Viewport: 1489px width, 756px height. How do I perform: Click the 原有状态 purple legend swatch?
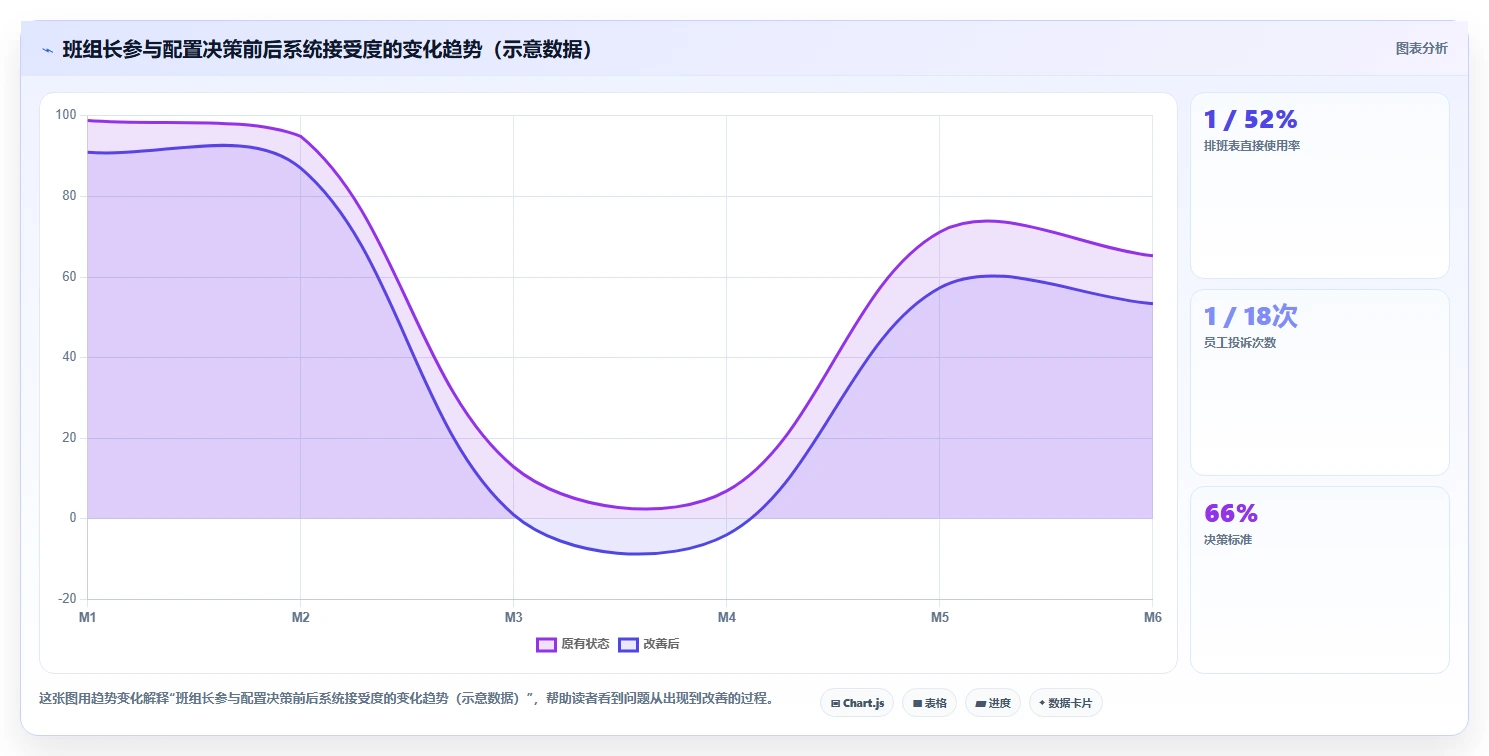(546, 644)
